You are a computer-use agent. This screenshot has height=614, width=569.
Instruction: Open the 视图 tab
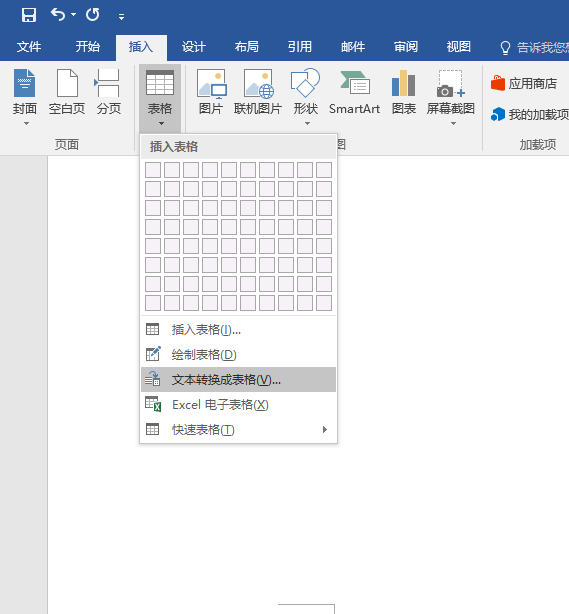tap(459, 47)
